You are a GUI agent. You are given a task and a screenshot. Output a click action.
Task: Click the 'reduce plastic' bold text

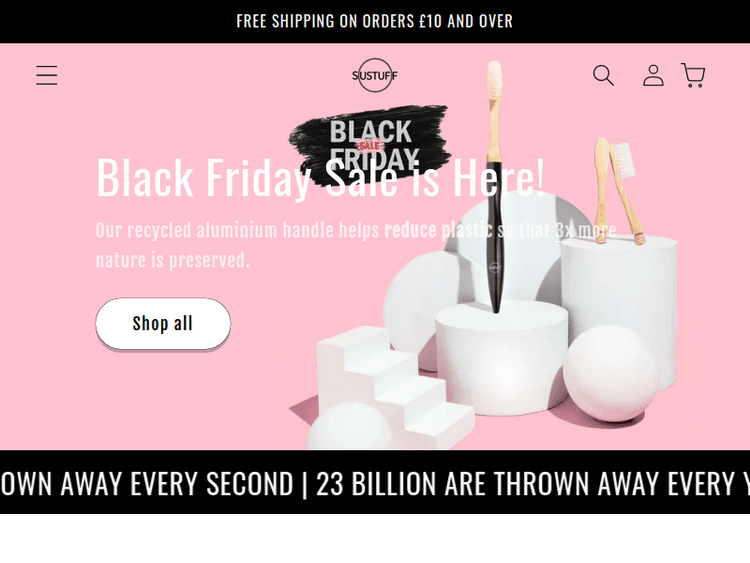click(438, 230)
